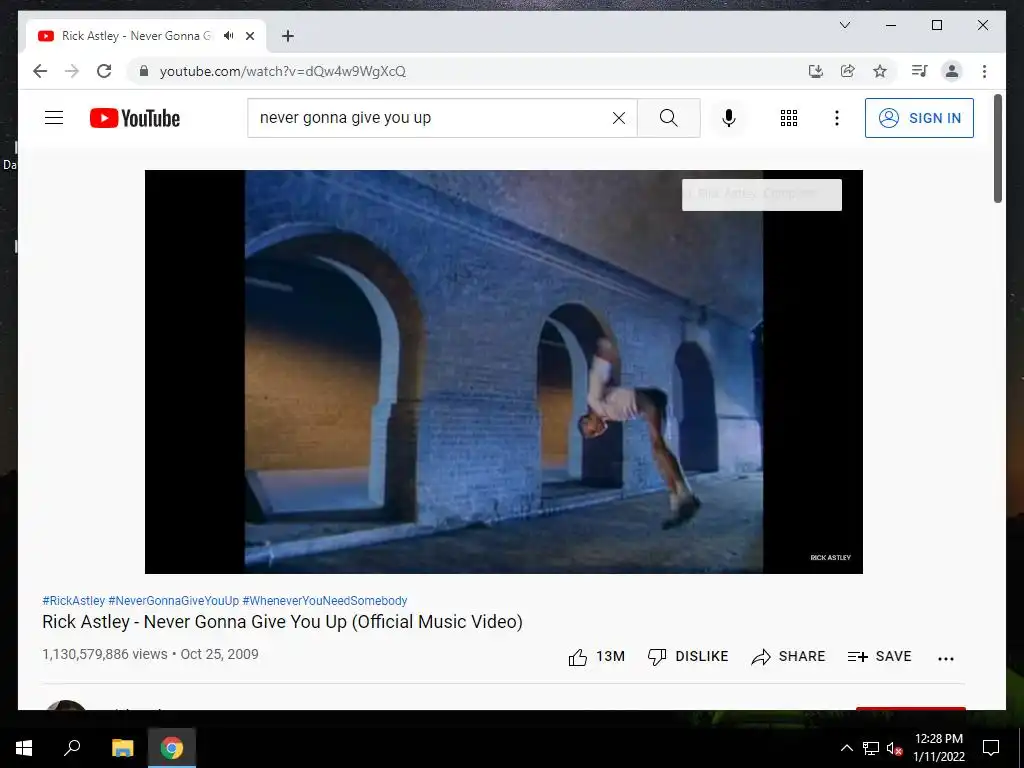
Task: Click the muted volume tray icon
Action: [x=894, y=748]
